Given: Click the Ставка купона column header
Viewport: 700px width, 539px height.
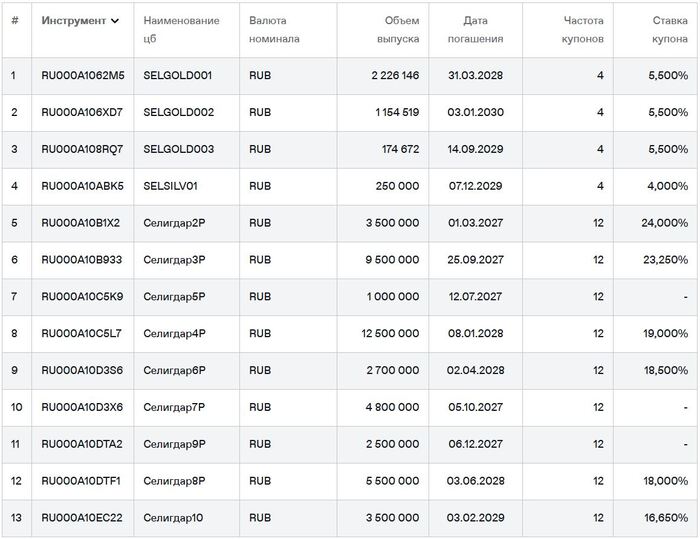Looking at the screenshot, I should 670,29.
